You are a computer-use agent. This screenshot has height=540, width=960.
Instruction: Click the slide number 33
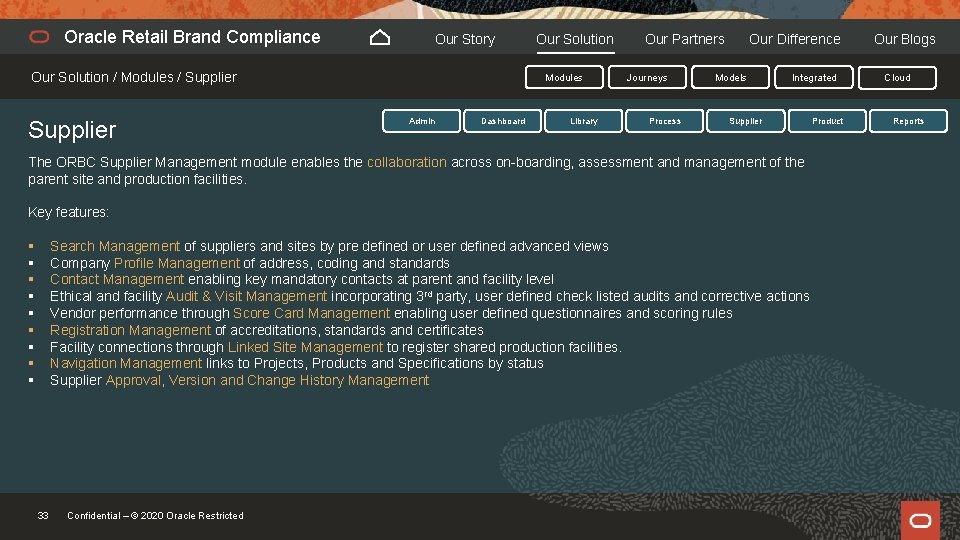[43, 516]
